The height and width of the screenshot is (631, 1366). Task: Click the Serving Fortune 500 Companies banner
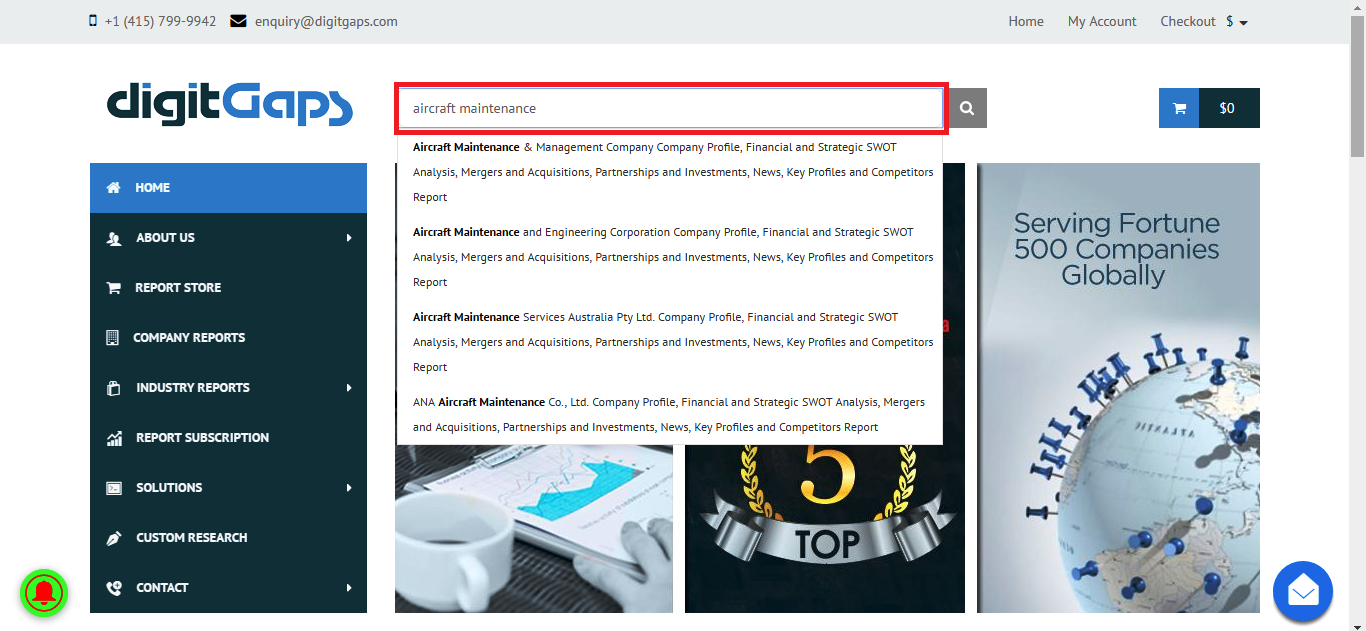(x=1118, y=388)
